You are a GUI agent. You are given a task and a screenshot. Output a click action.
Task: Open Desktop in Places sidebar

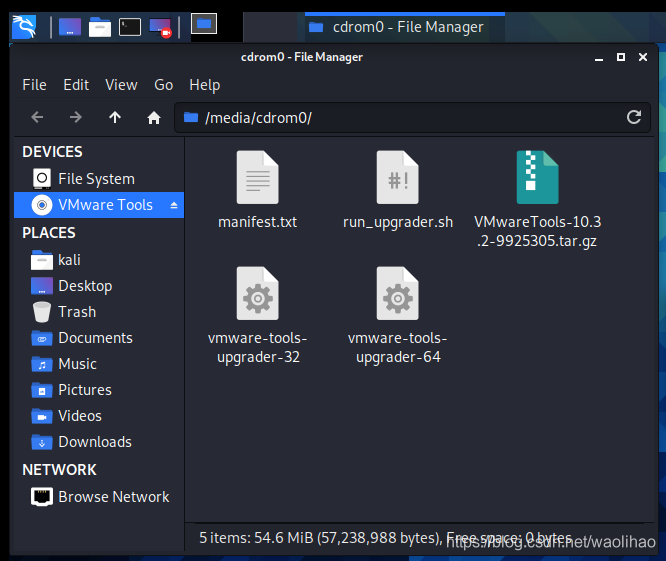point(99,286)
